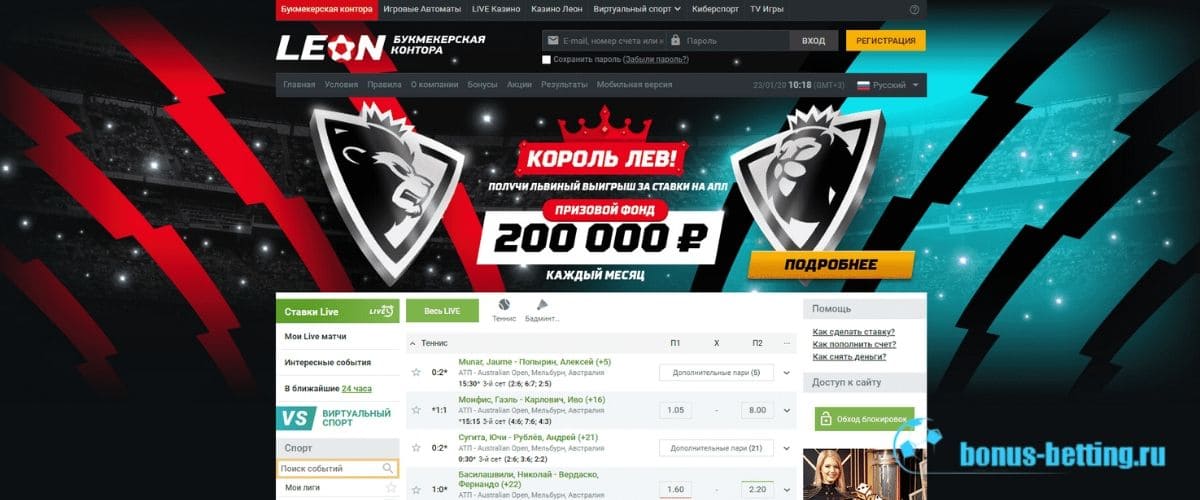Go to the Бонусы menu item
This screenshot has width=1200, height=500.
click(x=482, y=85)
